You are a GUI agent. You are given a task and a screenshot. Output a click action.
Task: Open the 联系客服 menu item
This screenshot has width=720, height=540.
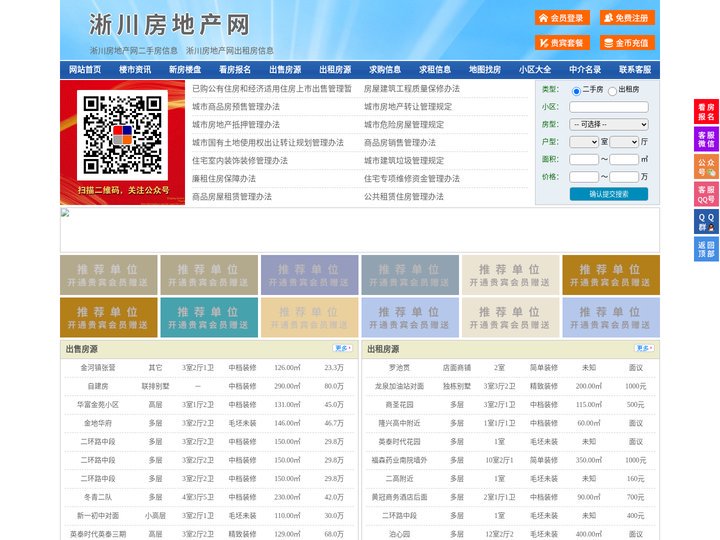(635, 70)
